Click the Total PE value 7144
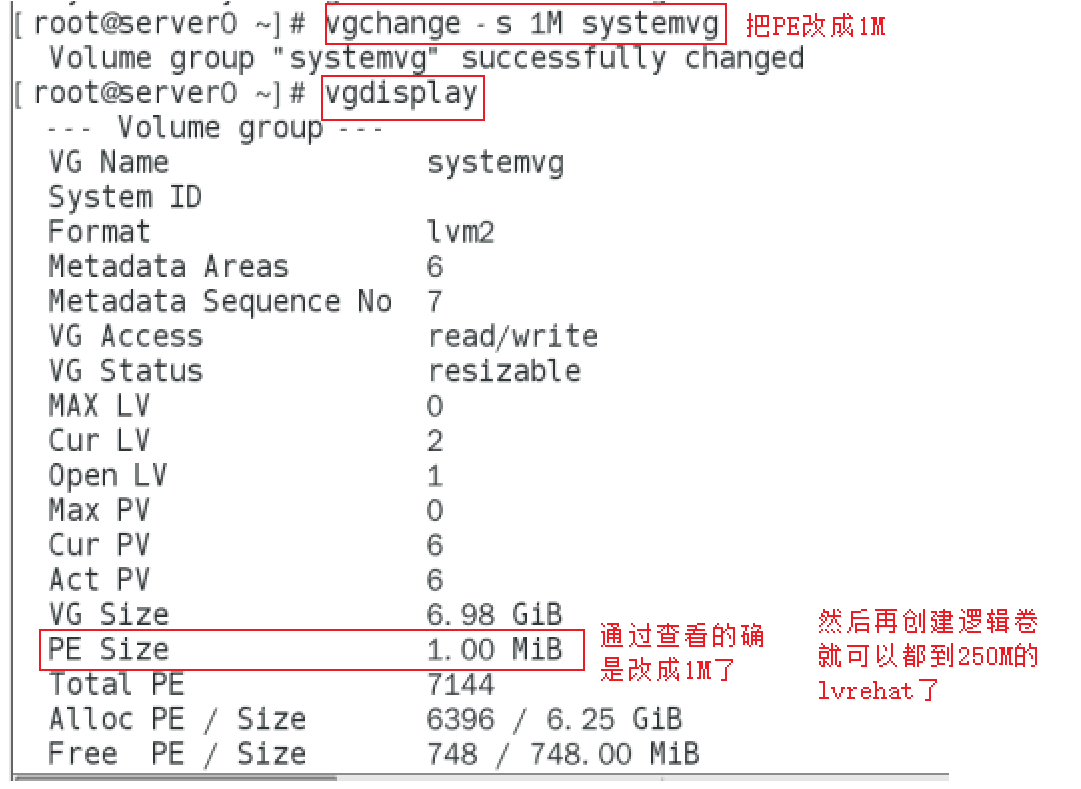Screen dimensions: 1081x789 pyautogui.click(x=460, y=685)
